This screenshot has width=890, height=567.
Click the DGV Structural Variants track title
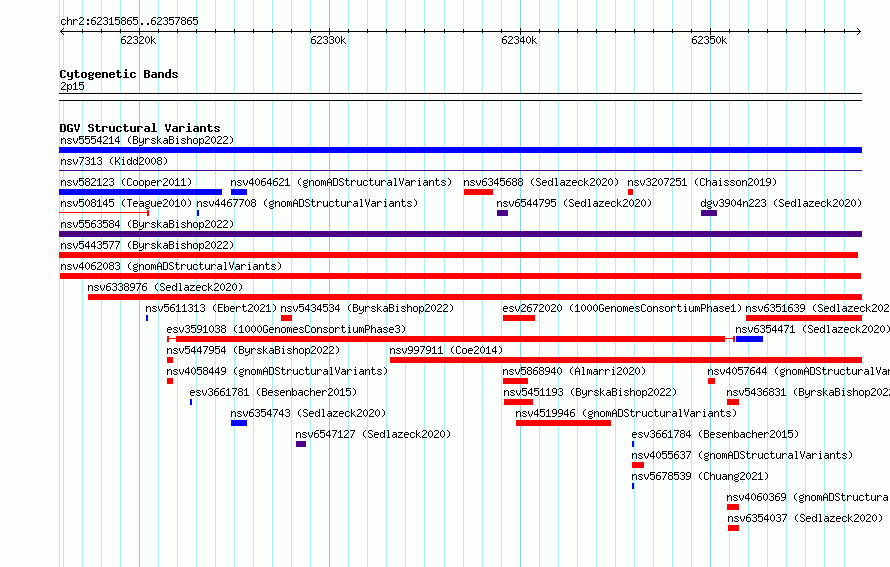click(140, 128)
